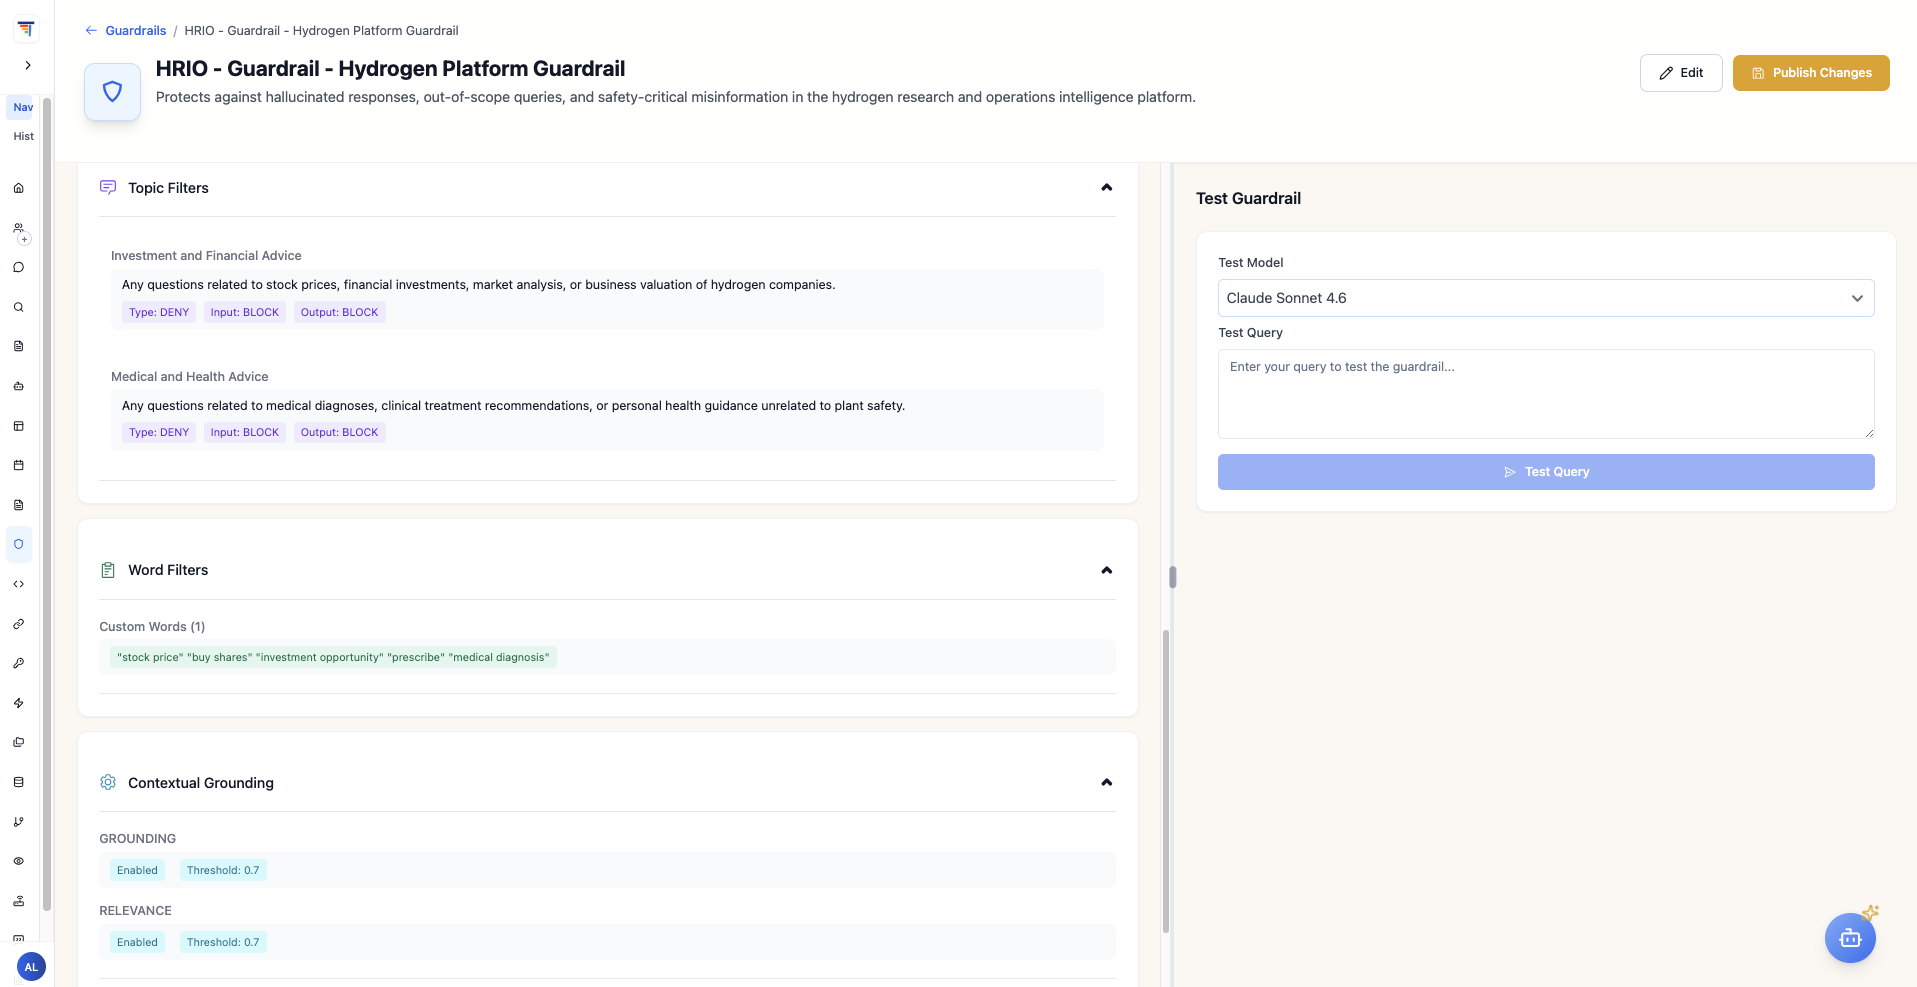The height and width of the screenshot is (987, 1917).
Task: Open the git branch sidebar icon
Action: click(x=18, y=822)
